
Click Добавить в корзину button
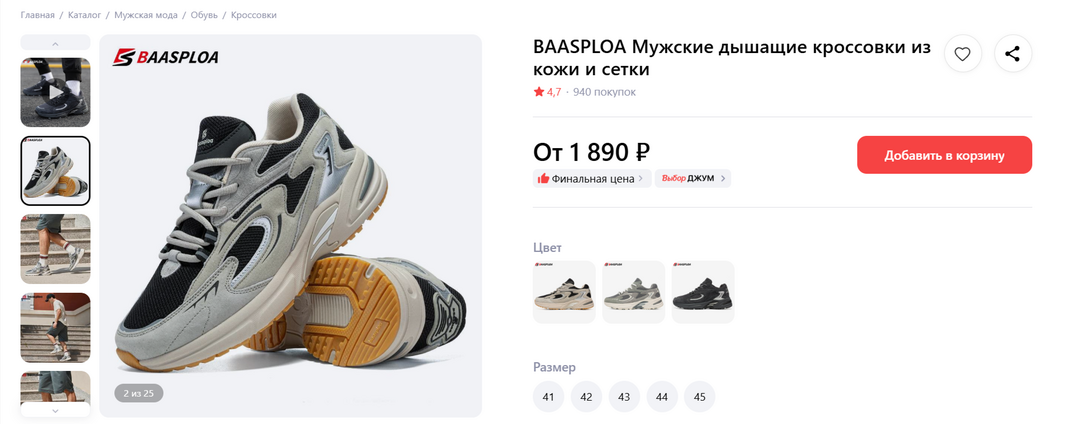pos(944,155)
